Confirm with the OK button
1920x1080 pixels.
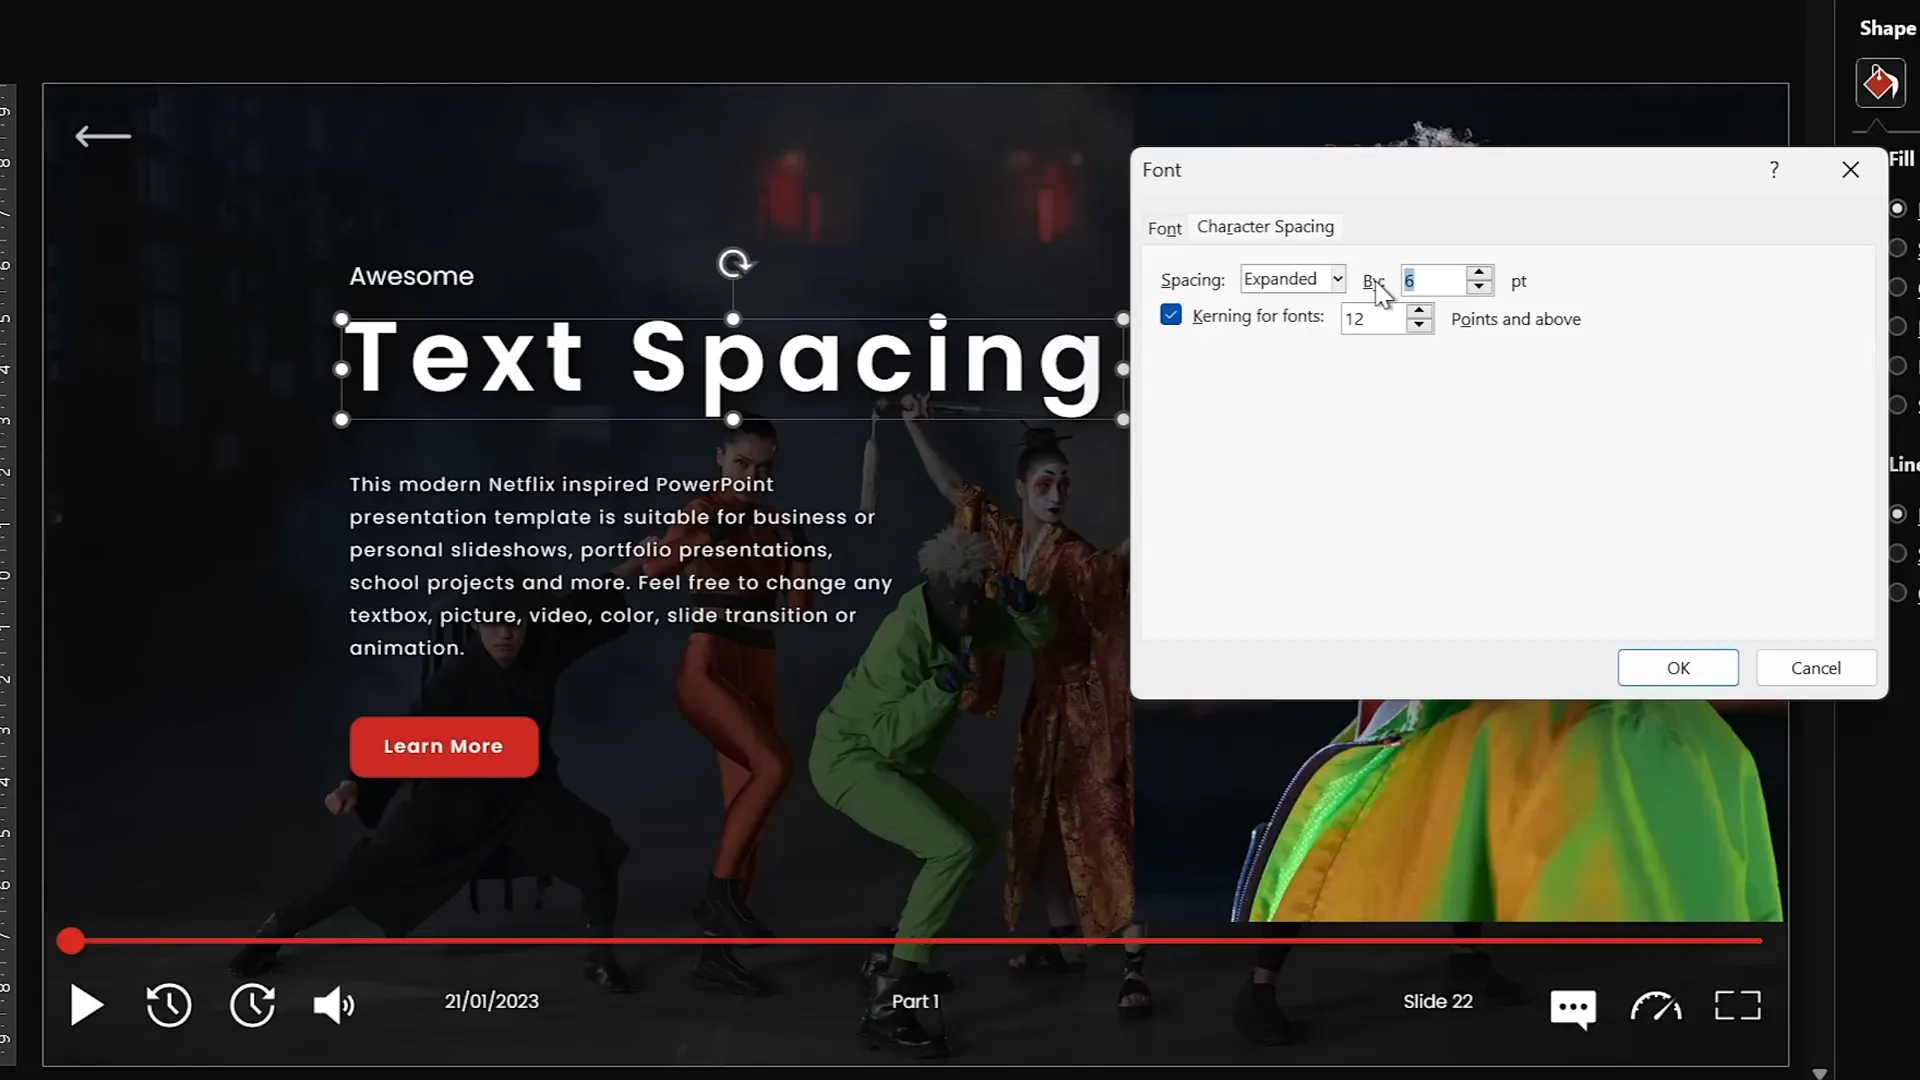click(1678, 668)
